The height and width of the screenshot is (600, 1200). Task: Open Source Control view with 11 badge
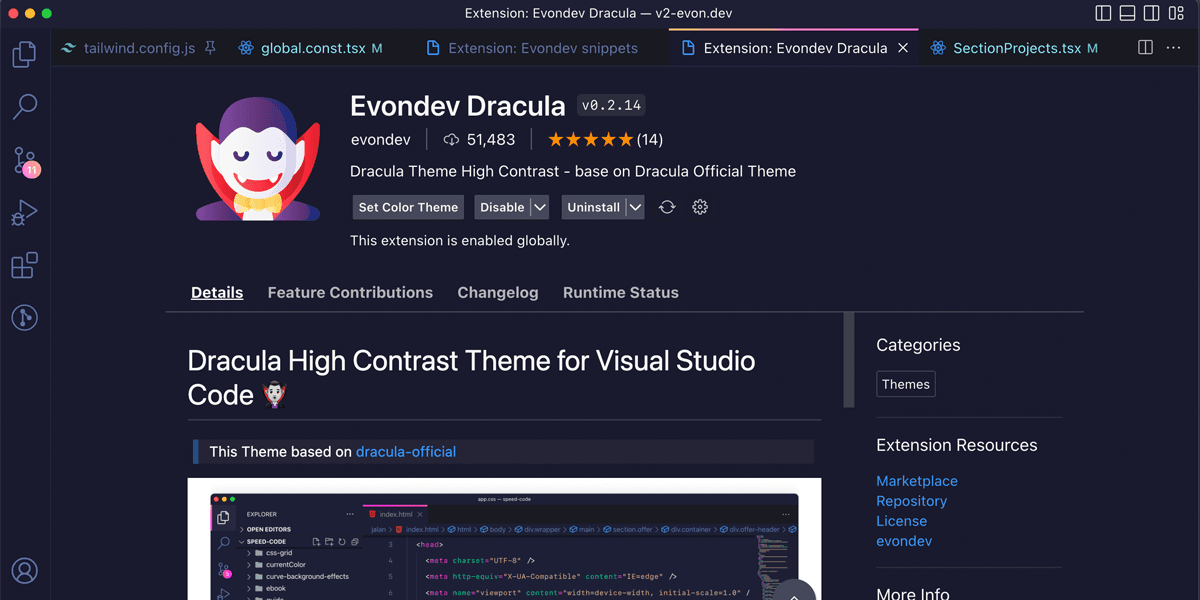[x=25, y=160]
